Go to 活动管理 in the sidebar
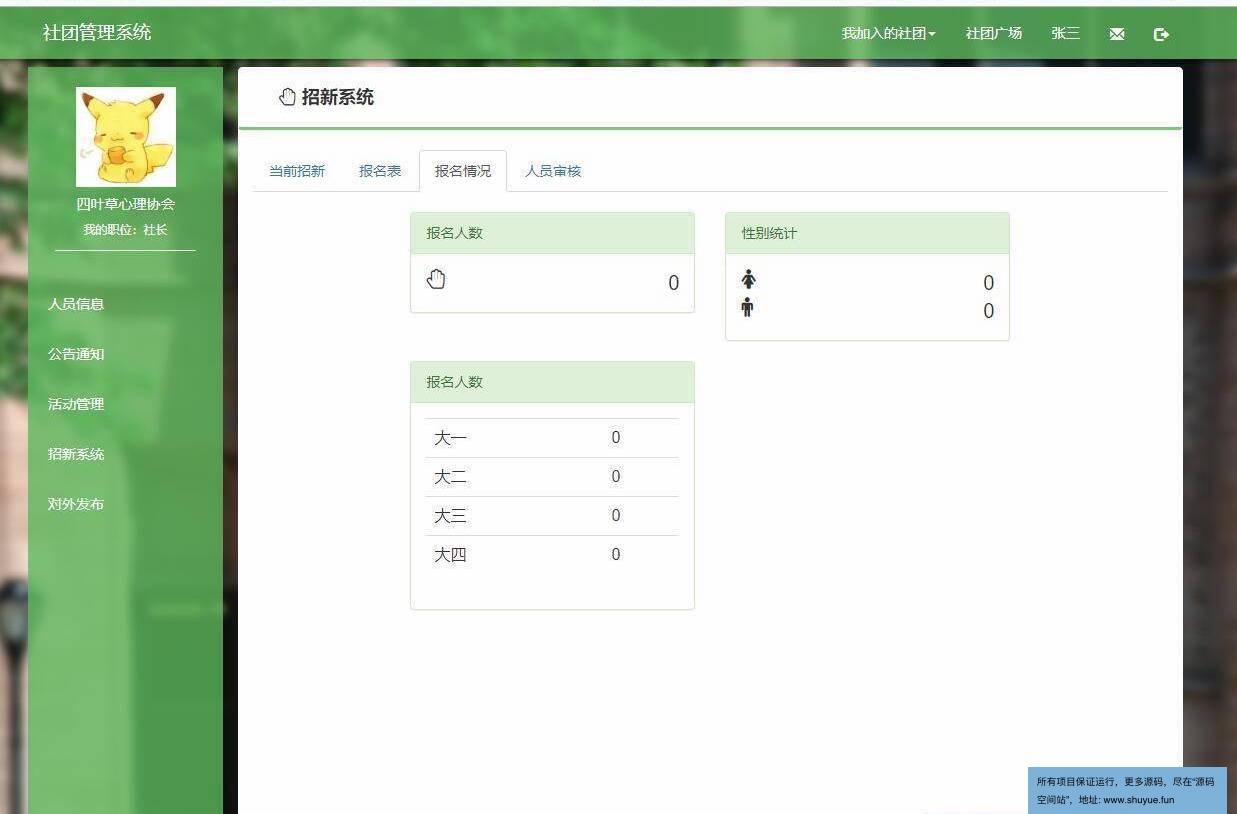The height and width of the screenshot is (814, 1237). 76,404
